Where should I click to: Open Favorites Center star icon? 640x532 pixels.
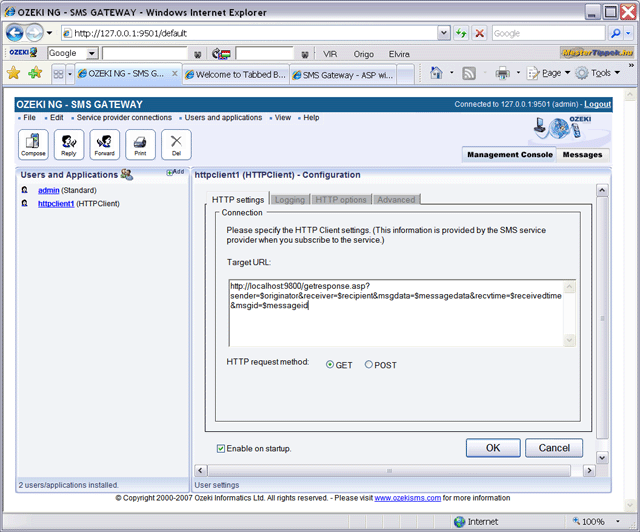[x=13, y=73]
